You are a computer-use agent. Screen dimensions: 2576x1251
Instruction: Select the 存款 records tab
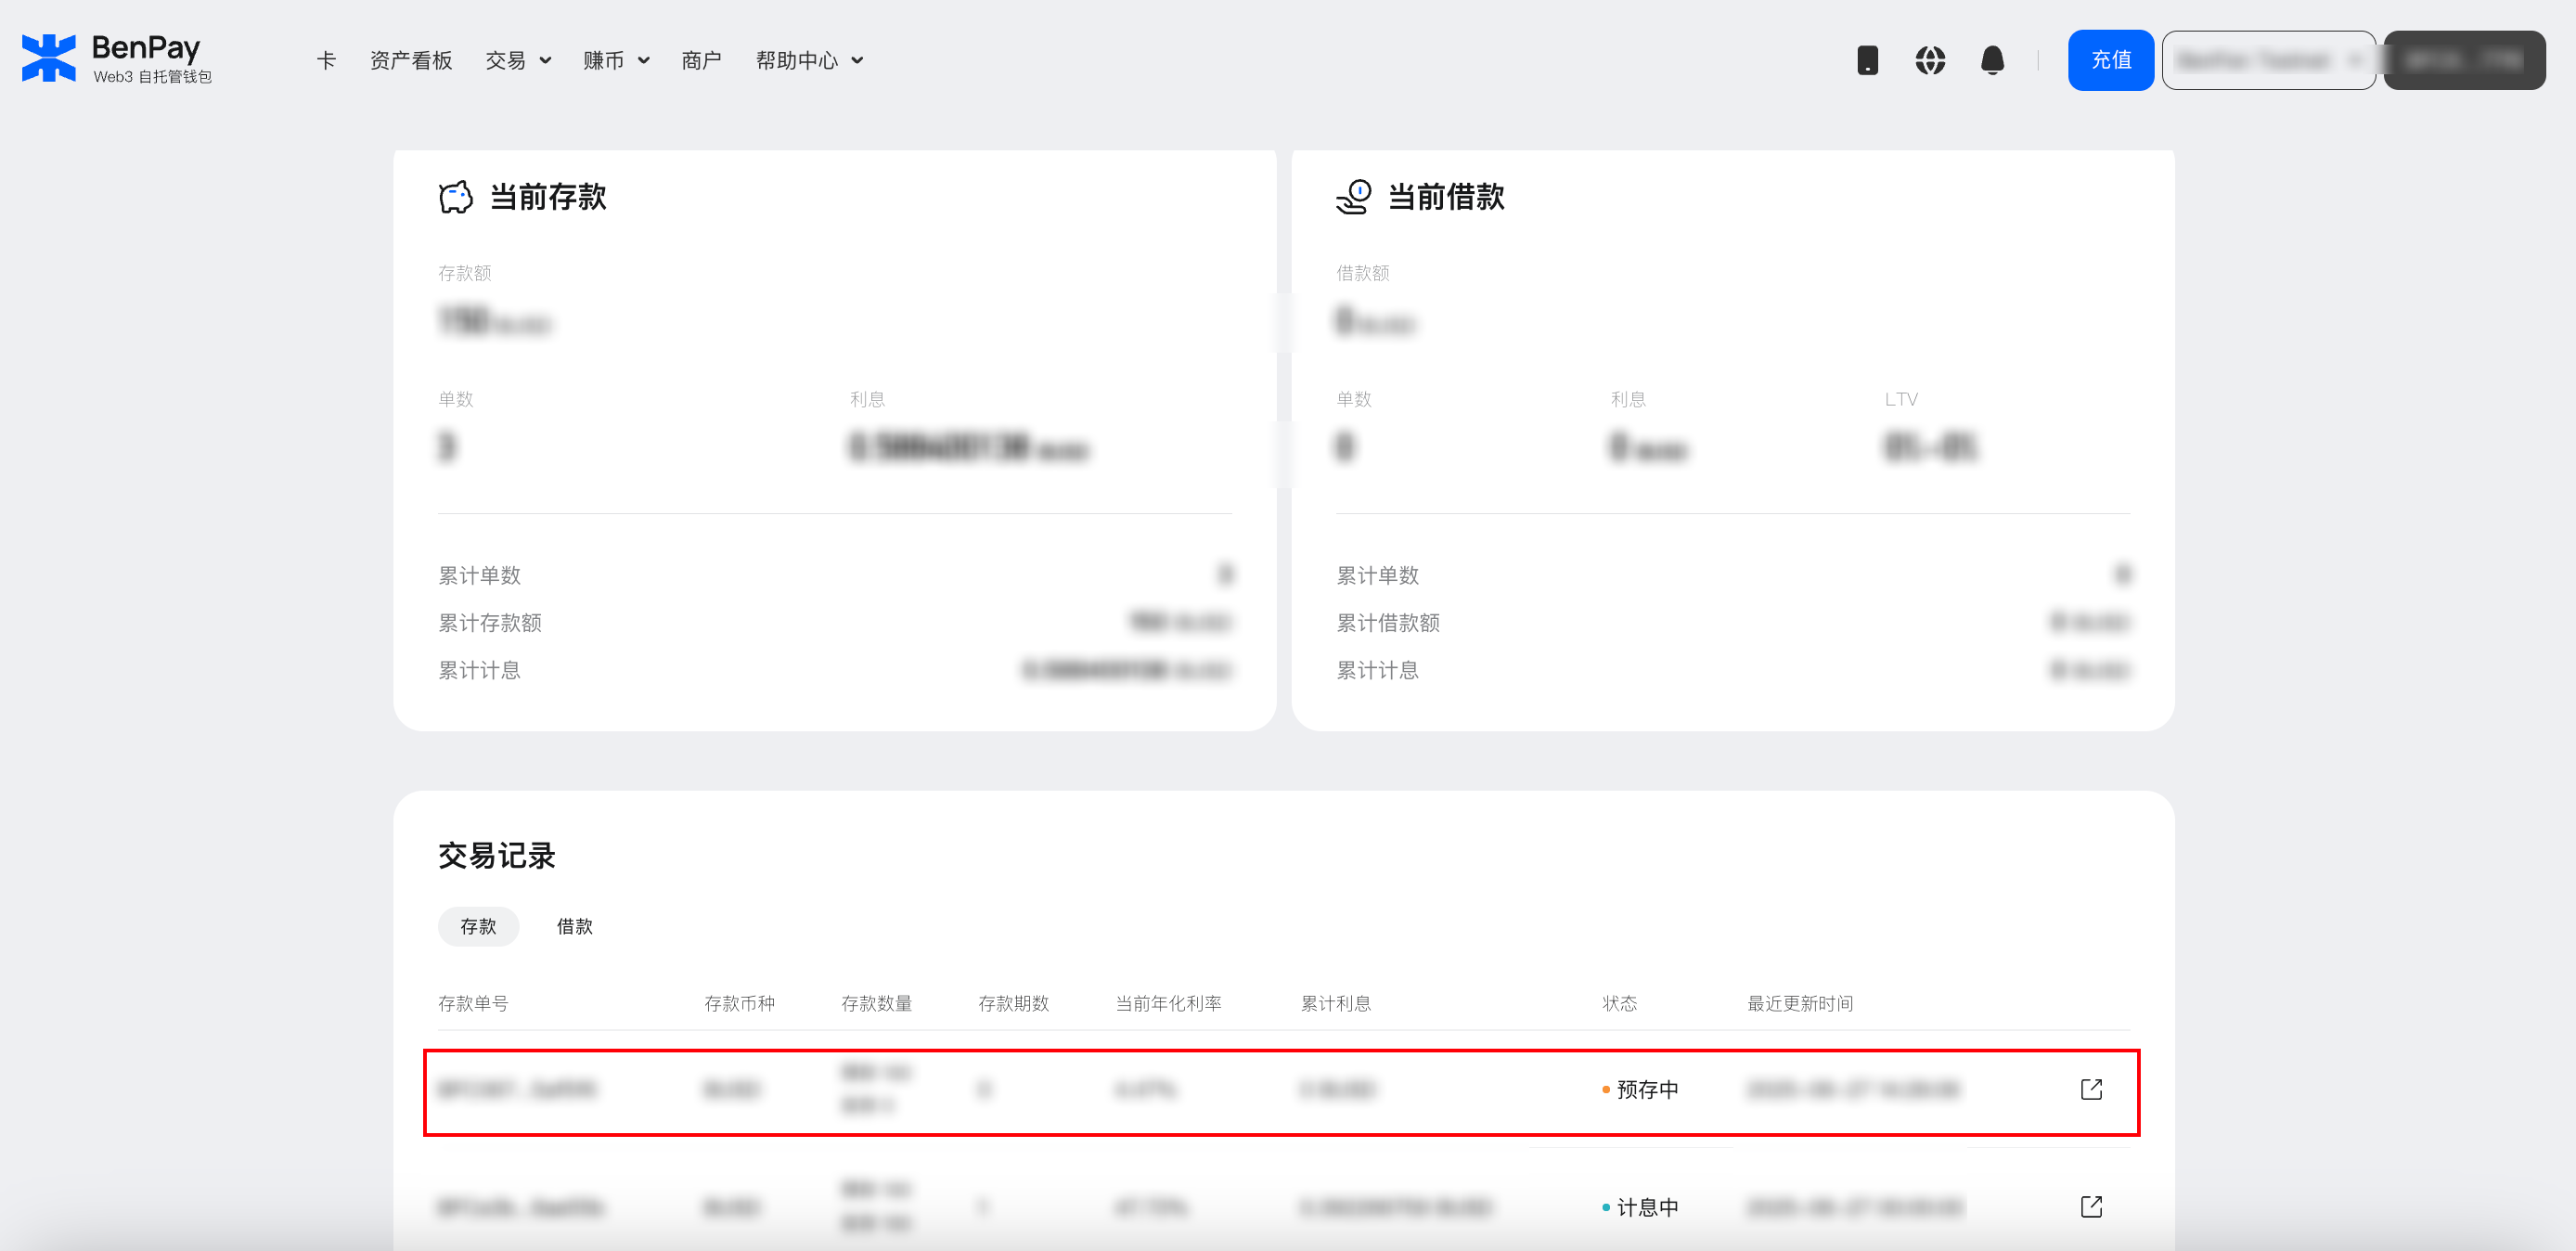[478, 926]
